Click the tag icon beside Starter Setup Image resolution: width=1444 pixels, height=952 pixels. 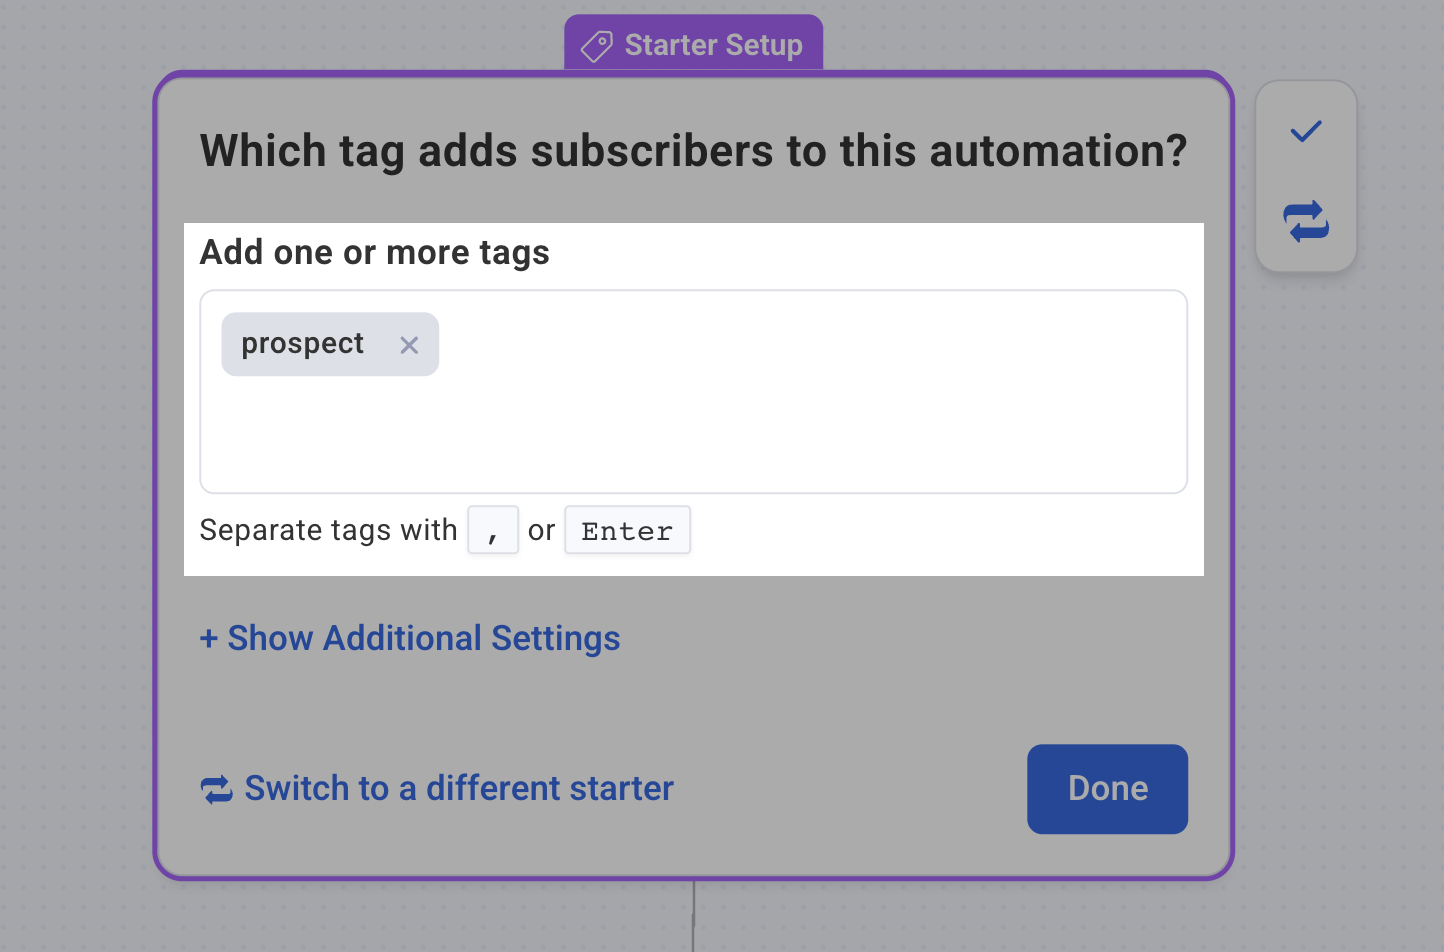pyautogui.click(x=597, y=46)
